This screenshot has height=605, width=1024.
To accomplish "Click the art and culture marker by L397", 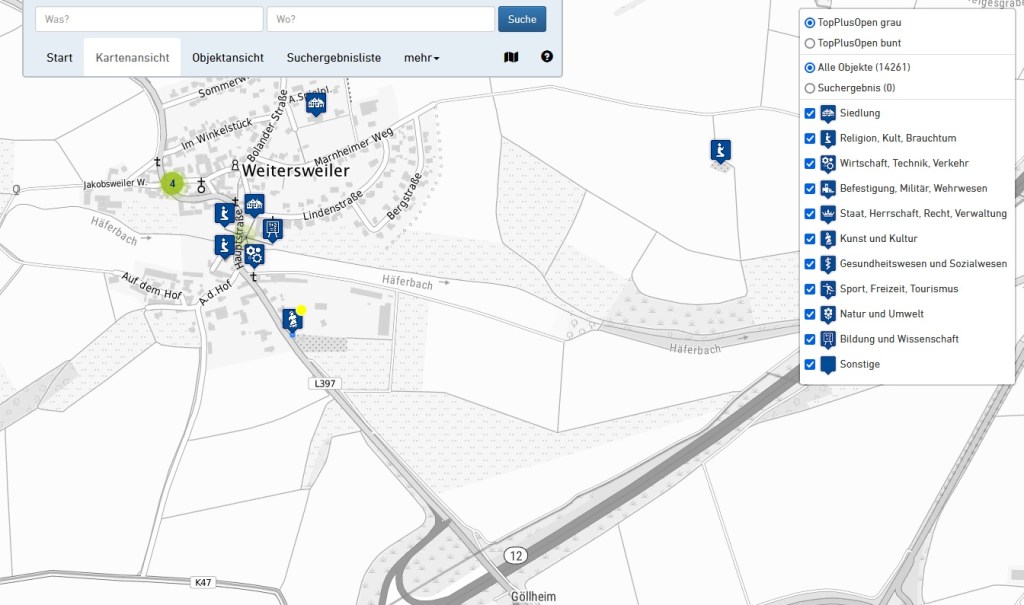I will [292, 320].
